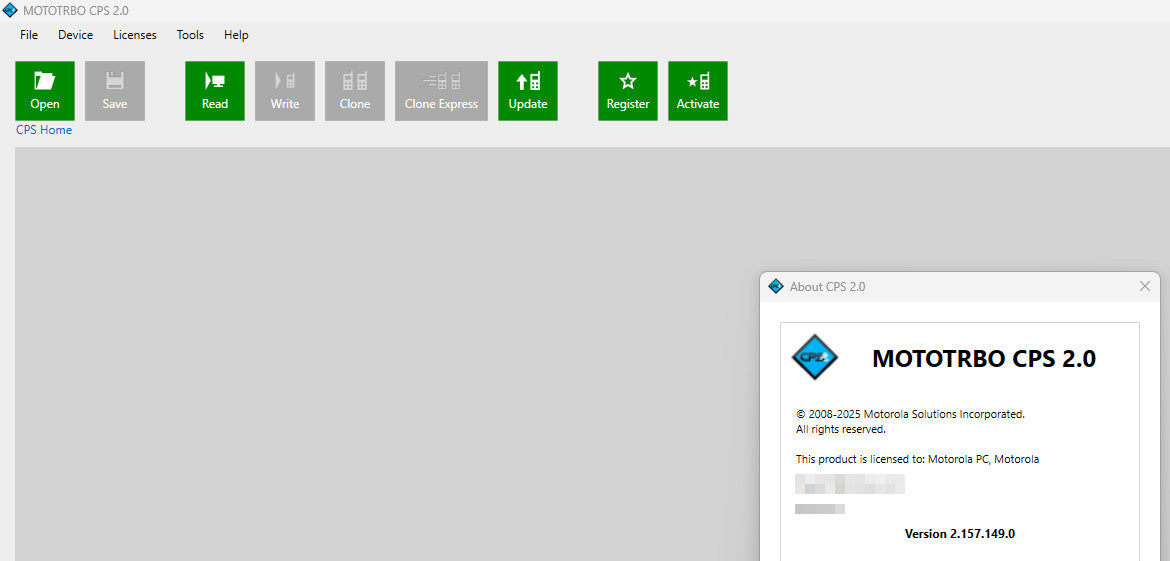Click the About CPS 2.0 dialog title icon

(776, 287)
